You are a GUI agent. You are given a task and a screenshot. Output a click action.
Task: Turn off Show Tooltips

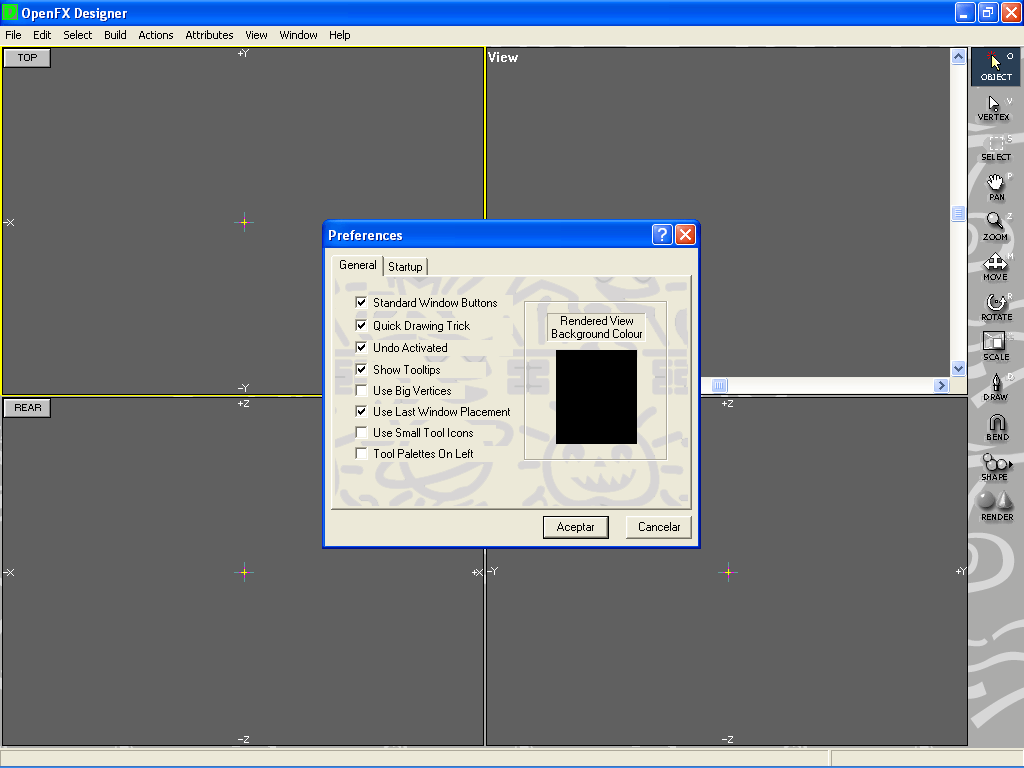point(361,370)
